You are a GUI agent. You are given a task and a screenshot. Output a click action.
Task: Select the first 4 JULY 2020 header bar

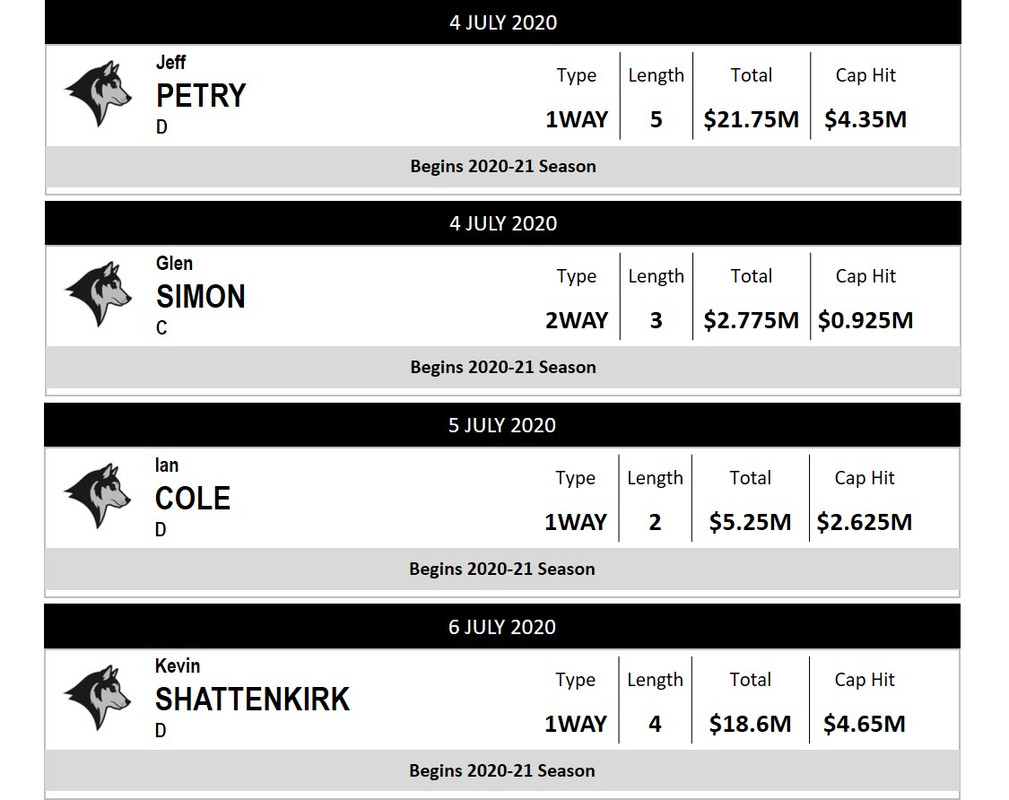pyautogui.click(x=503, y=23)
